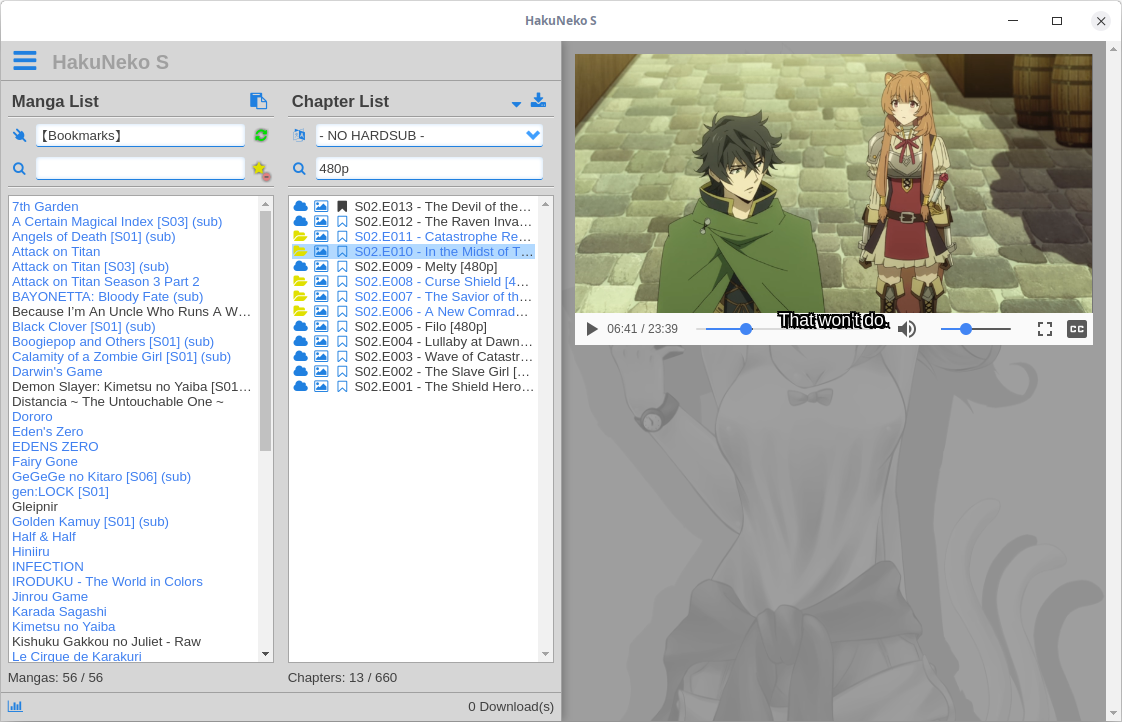1122x722 pixels.
Task: Click the sort order arrow above Chapter List
Action: pos(516,103)
